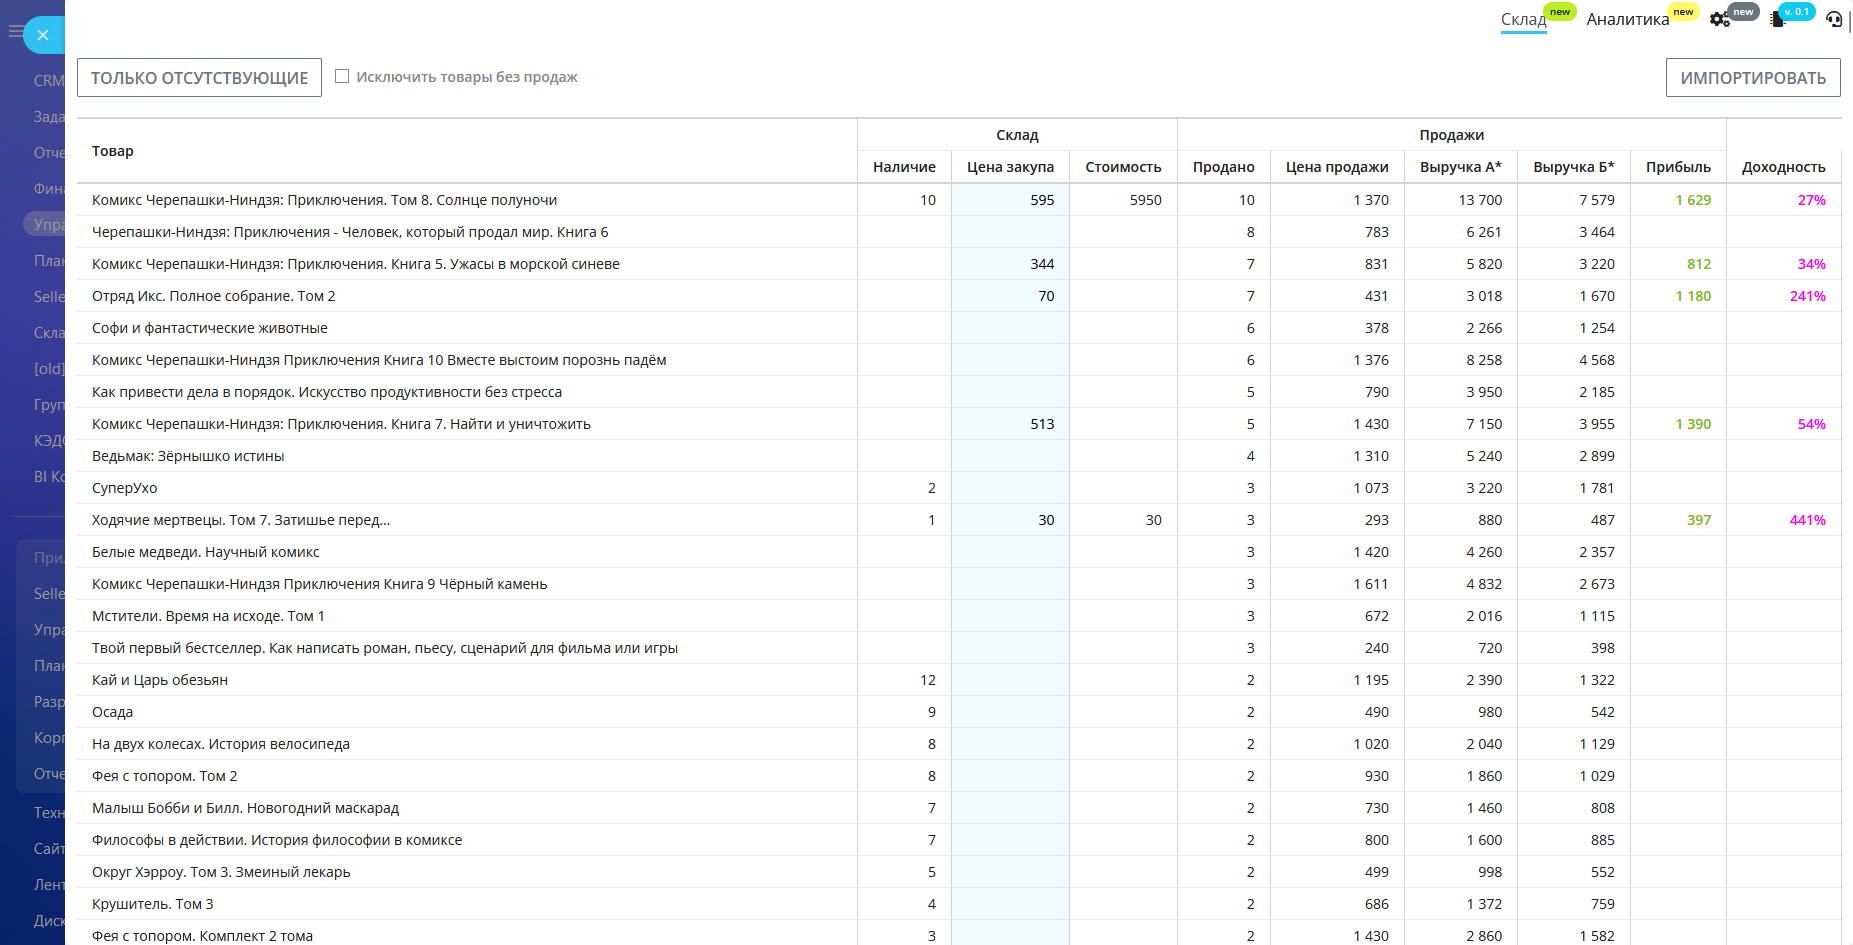Open the CRM item in the sidebar
This screenshot has width=1853, height=945.
coord(48,81)
